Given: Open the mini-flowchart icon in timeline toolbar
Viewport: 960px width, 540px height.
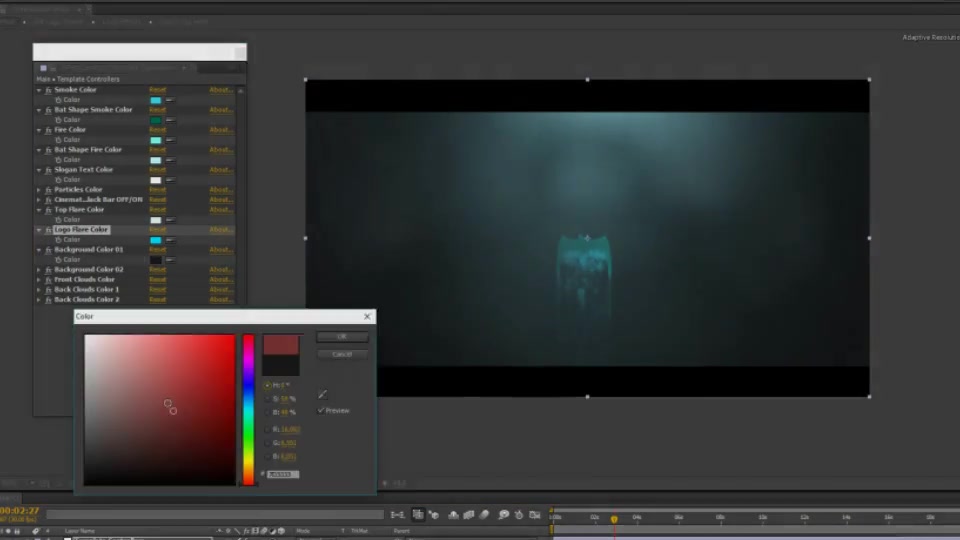Looking at the screenshot, I should click(397, 515).
